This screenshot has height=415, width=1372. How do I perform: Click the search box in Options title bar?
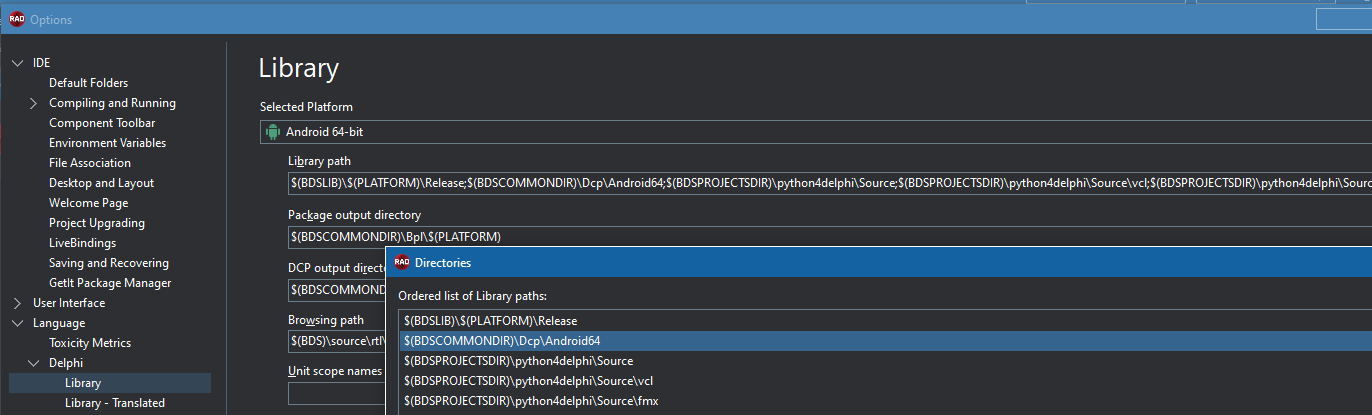tap(1344, 19)
